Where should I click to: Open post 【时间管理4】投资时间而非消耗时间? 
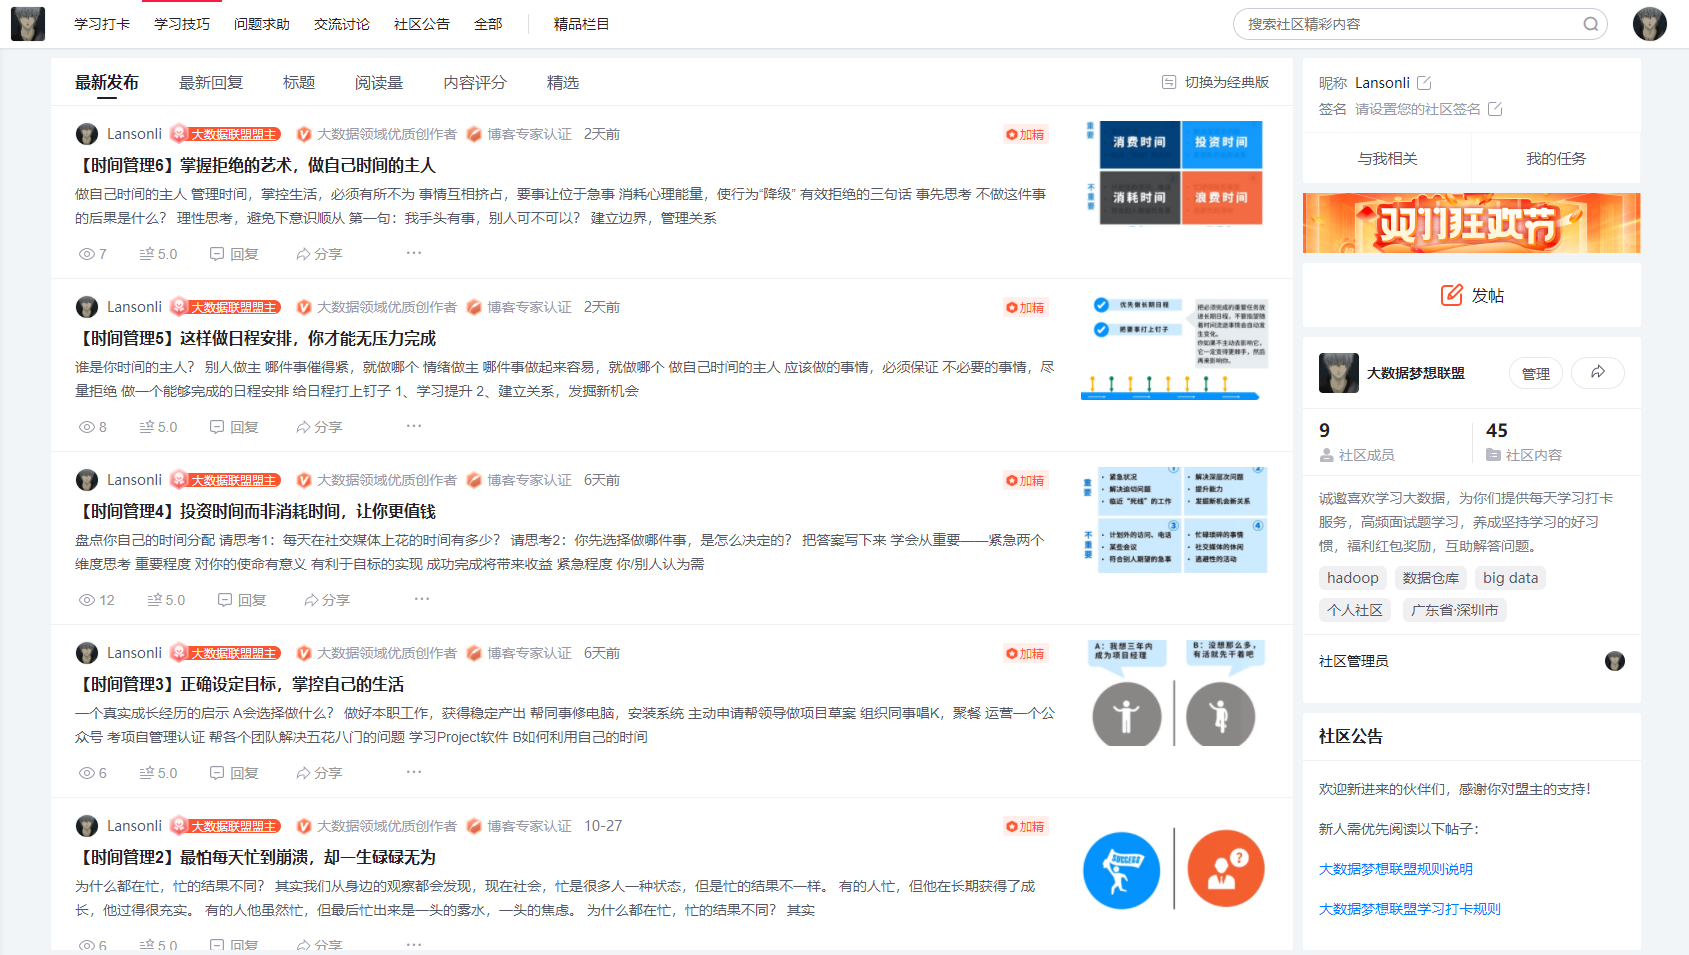256,511
